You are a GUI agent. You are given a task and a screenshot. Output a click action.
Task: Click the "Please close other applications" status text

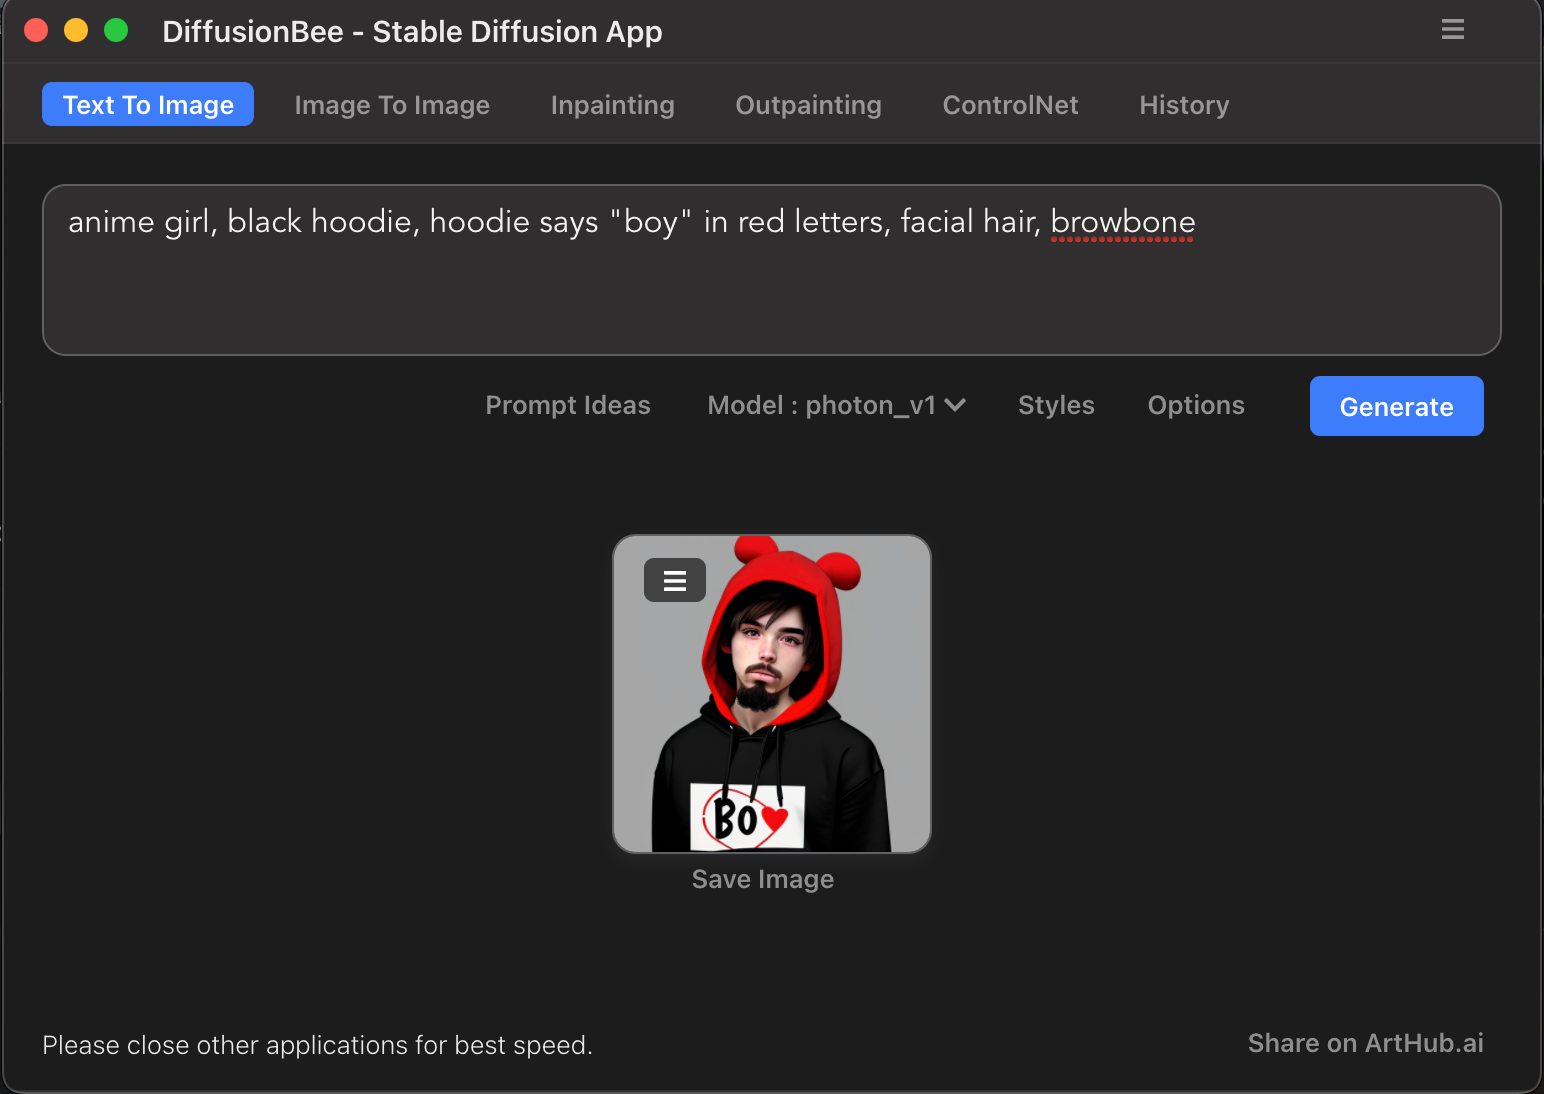317,1045
